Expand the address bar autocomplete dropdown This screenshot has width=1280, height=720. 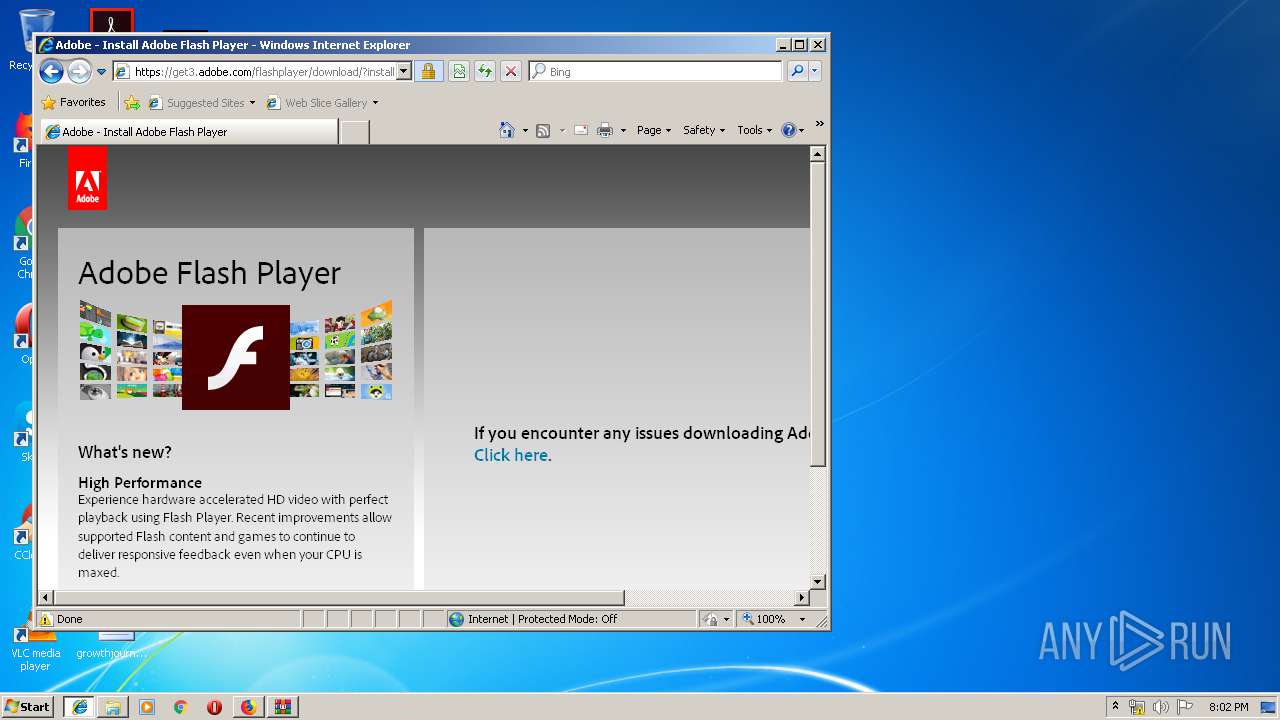(404, 72)
